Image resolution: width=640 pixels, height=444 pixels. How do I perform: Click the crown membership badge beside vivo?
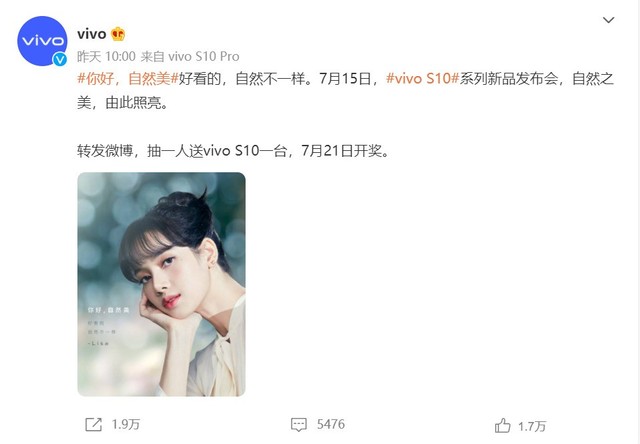(x=118, y=34)
